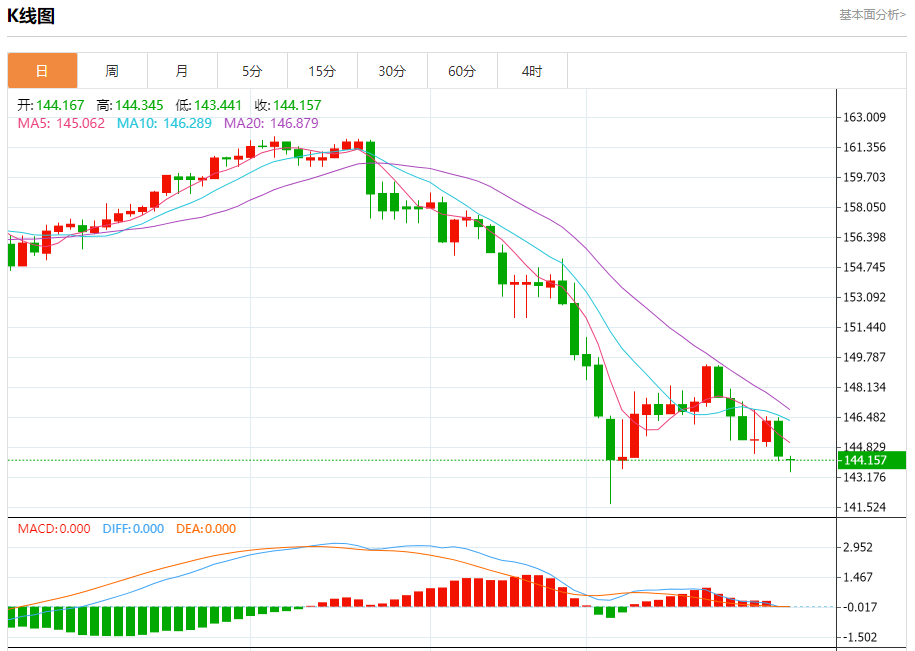This screenshot has height=651, width=915.
Task: Click the 149.787 price axis label
Action: pos(864,357)
